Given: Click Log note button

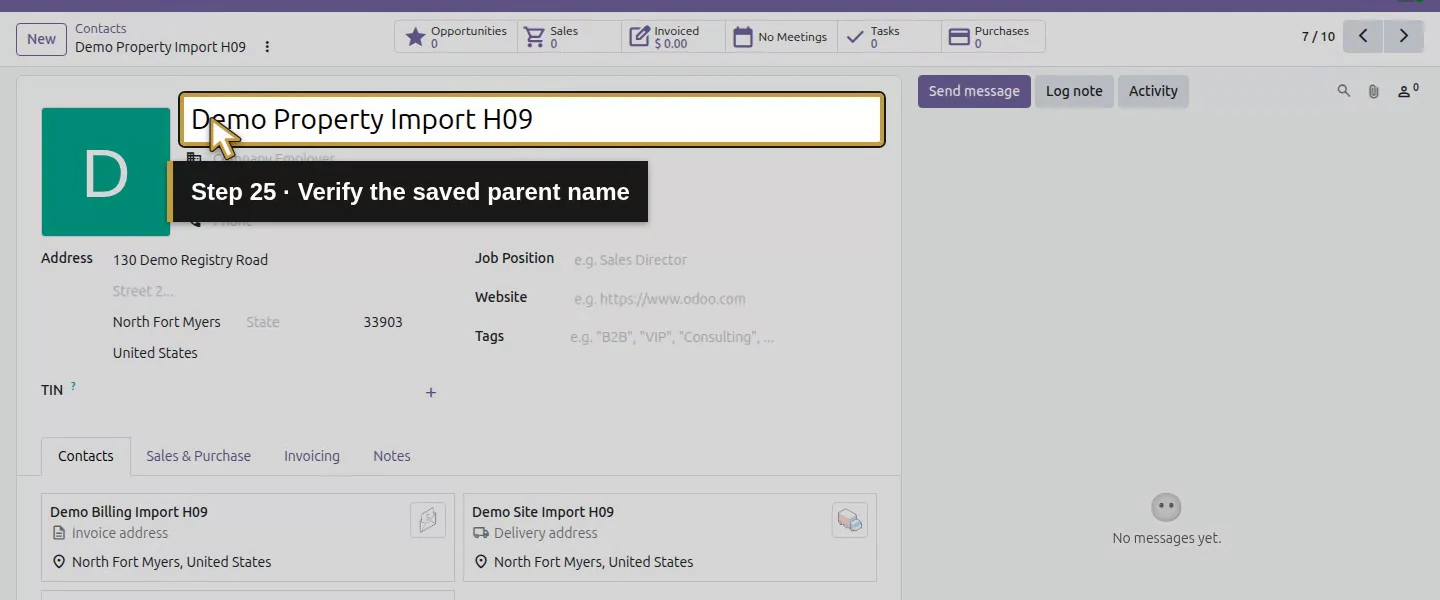Looking at the screenshot, I should tap(1074, 91).
